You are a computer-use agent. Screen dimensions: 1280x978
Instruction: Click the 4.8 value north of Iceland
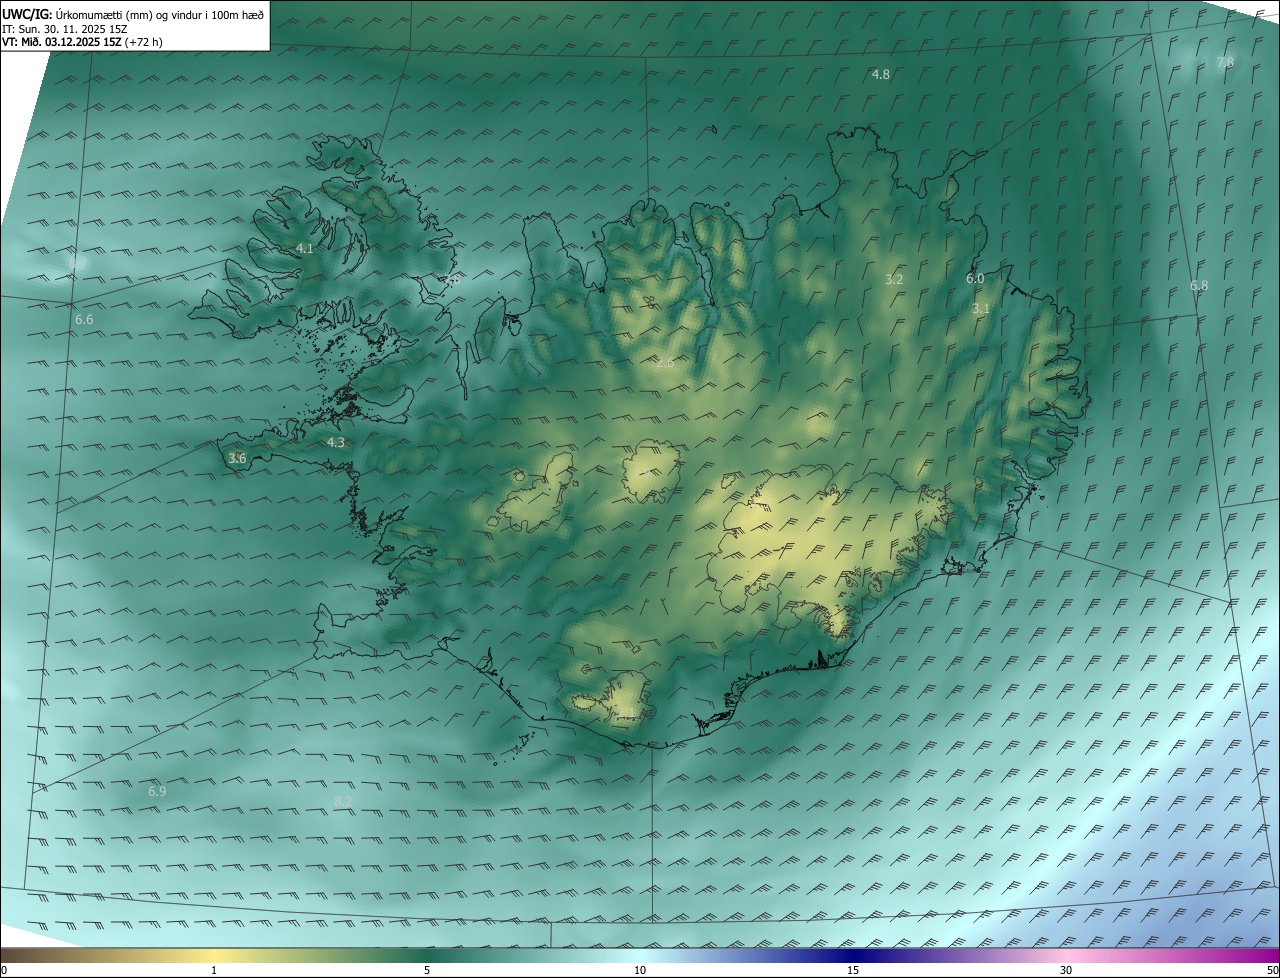881,74
